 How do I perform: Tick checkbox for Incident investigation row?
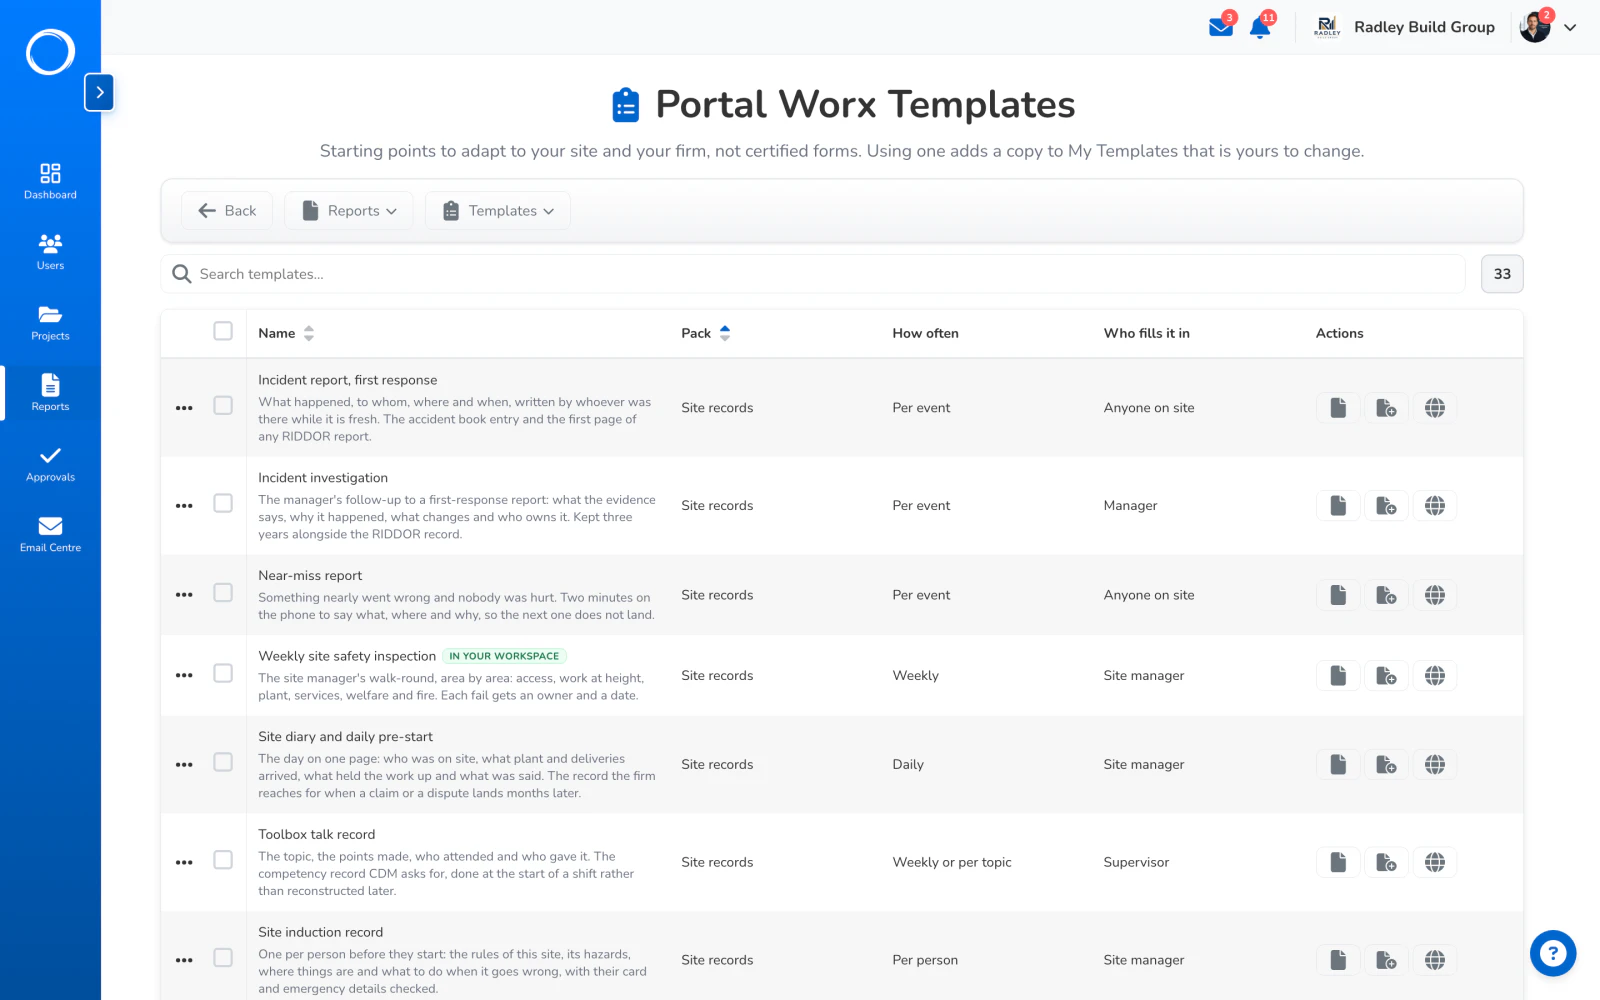223,503
